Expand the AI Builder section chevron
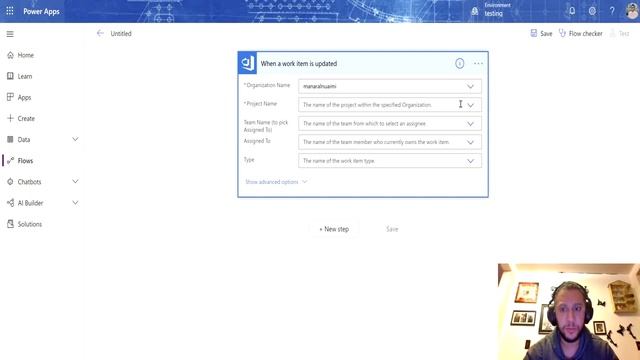The height and width of the screenshot is (360, 640). [76, 202]
